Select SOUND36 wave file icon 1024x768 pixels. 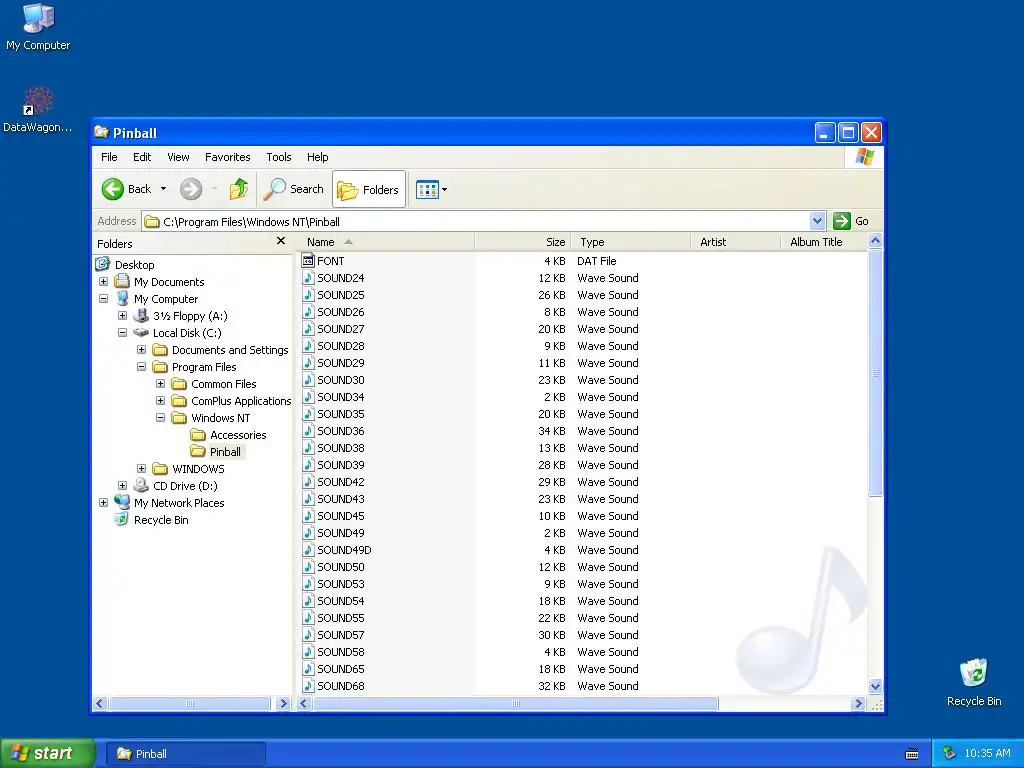pos(308,430)
